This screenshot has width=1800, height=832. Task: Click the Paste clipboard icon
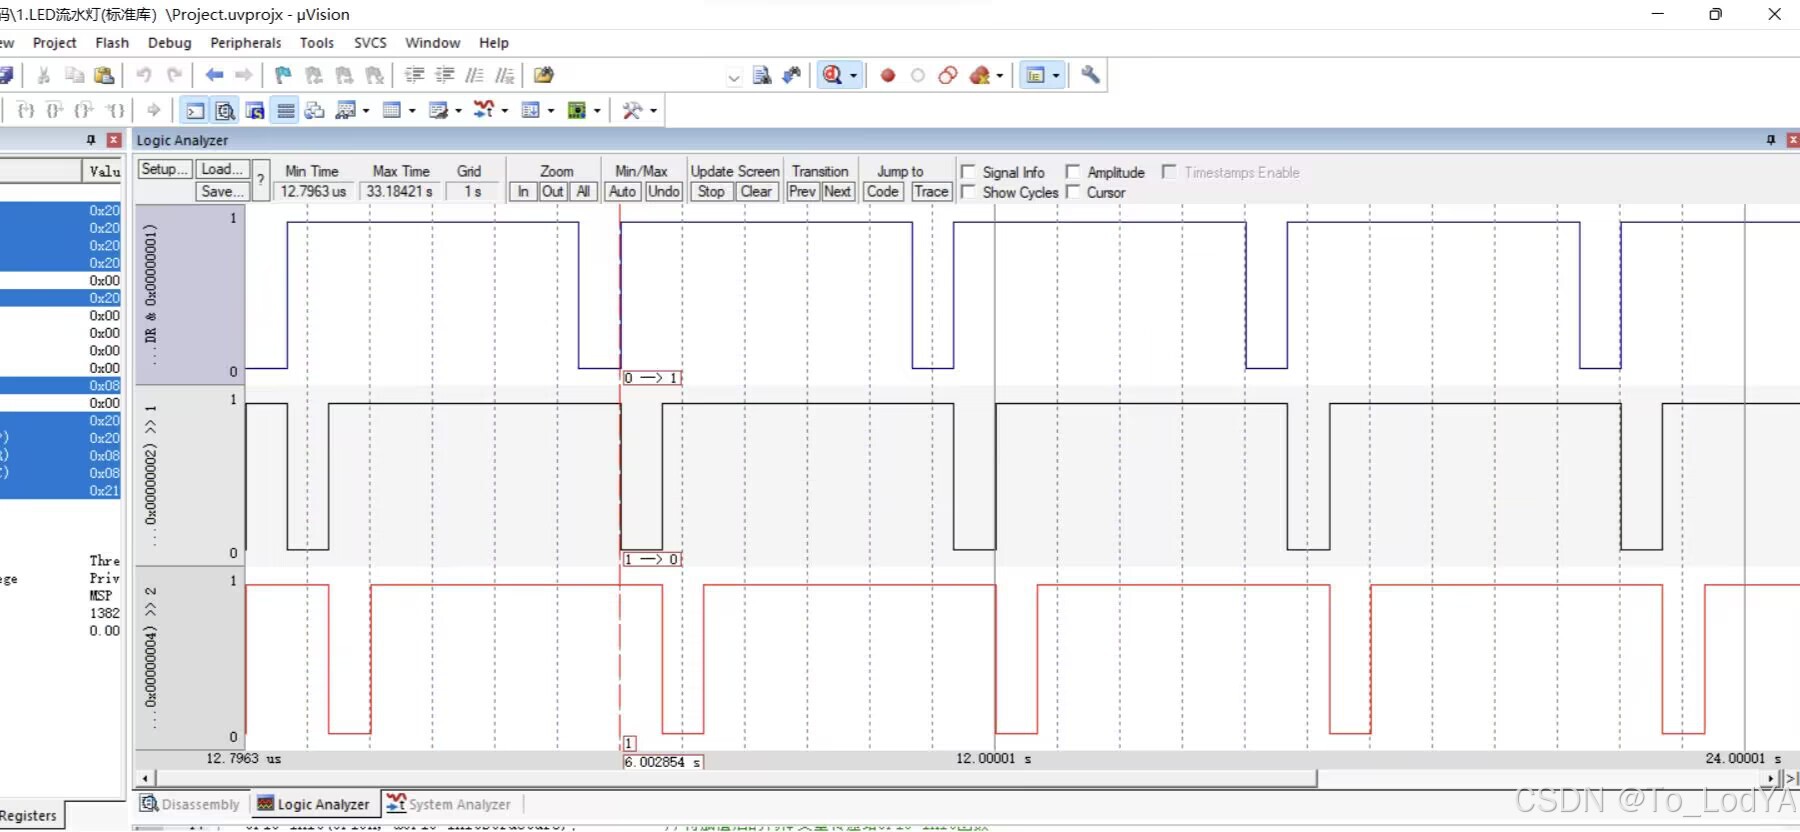pyautogui.click(x=104, y=75)
